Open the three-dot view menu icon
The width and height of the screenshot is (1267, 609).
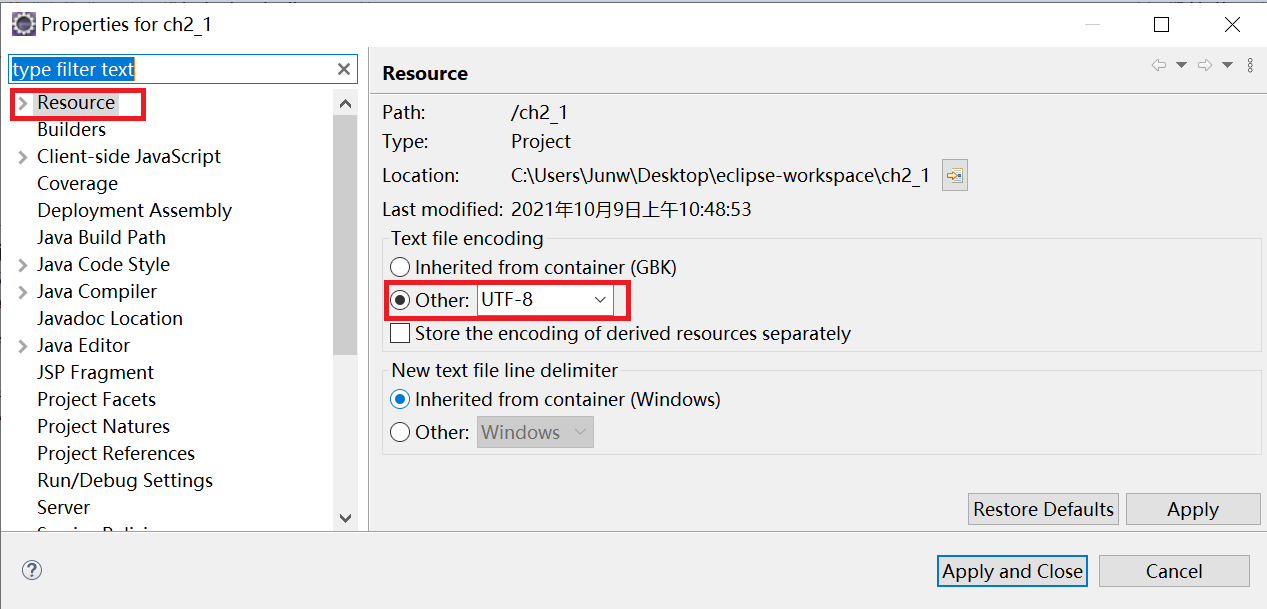1250,66
